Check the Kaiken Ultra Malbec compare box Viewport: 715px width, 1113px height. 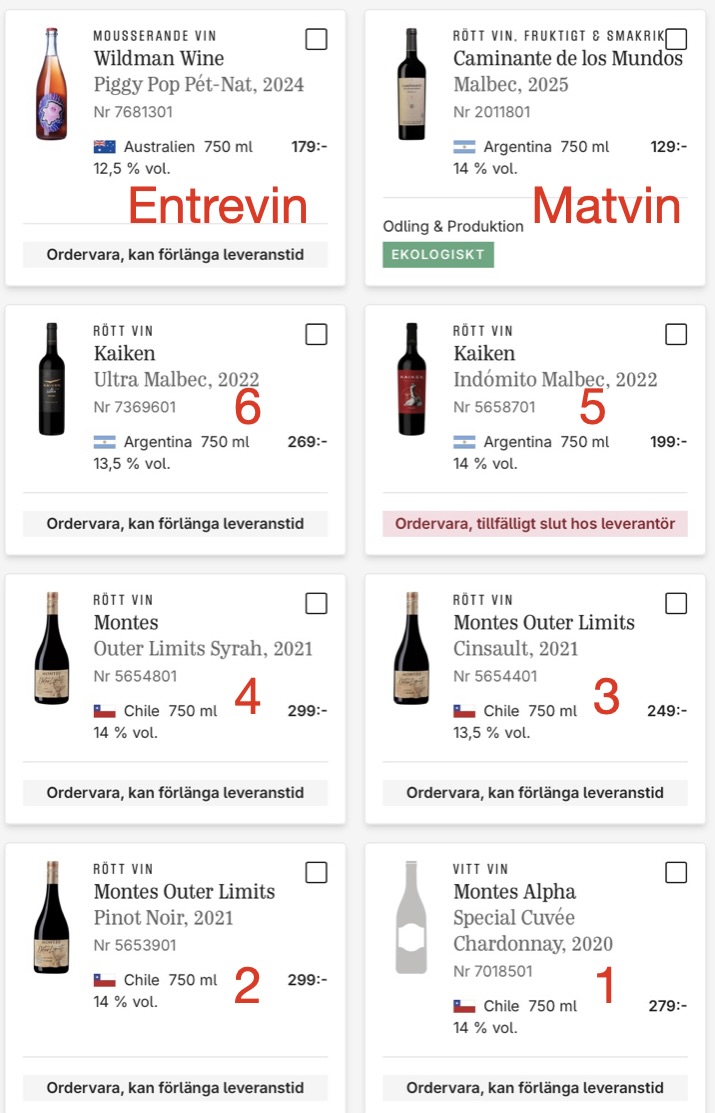(x=316, y=334)
